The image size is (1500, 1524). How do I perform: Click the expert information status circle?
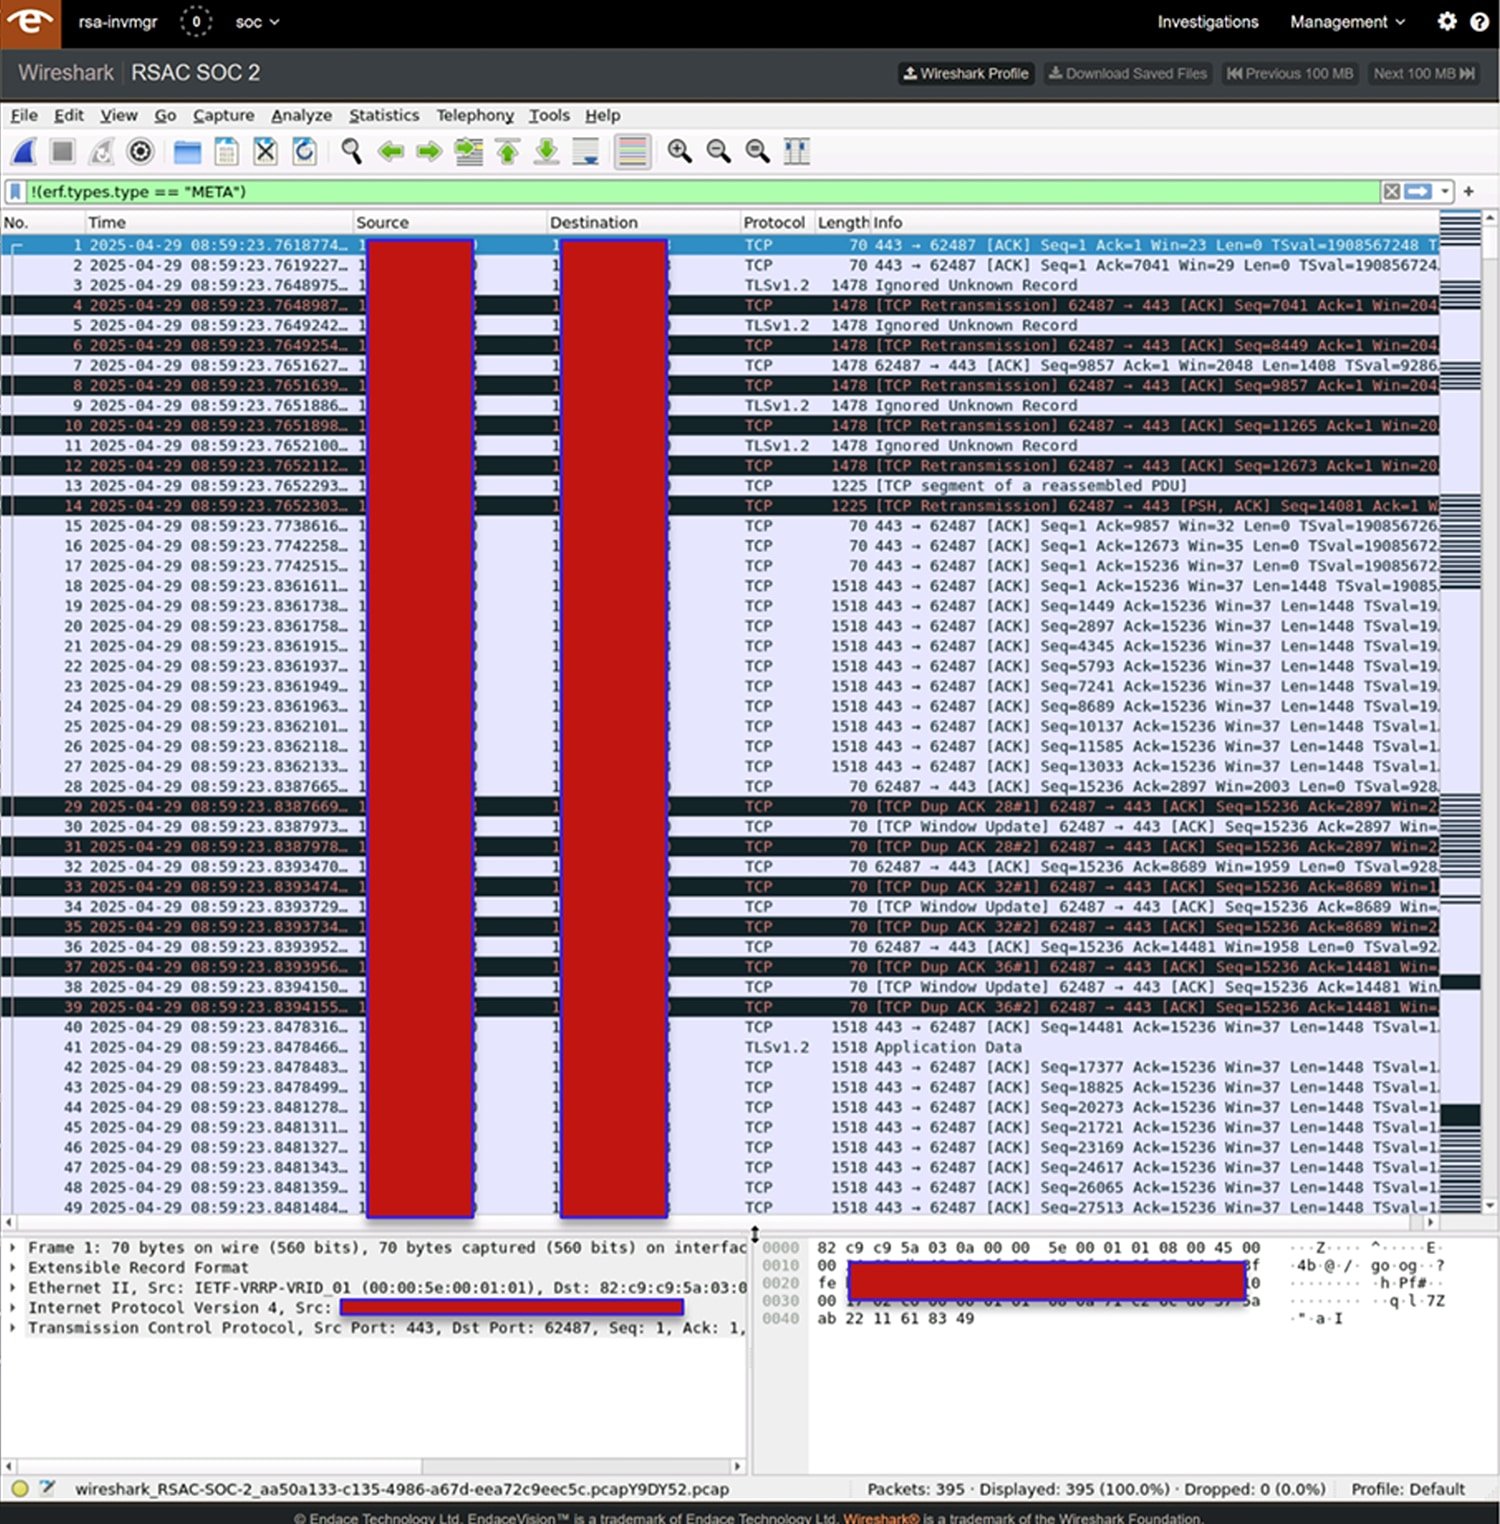19,1489
